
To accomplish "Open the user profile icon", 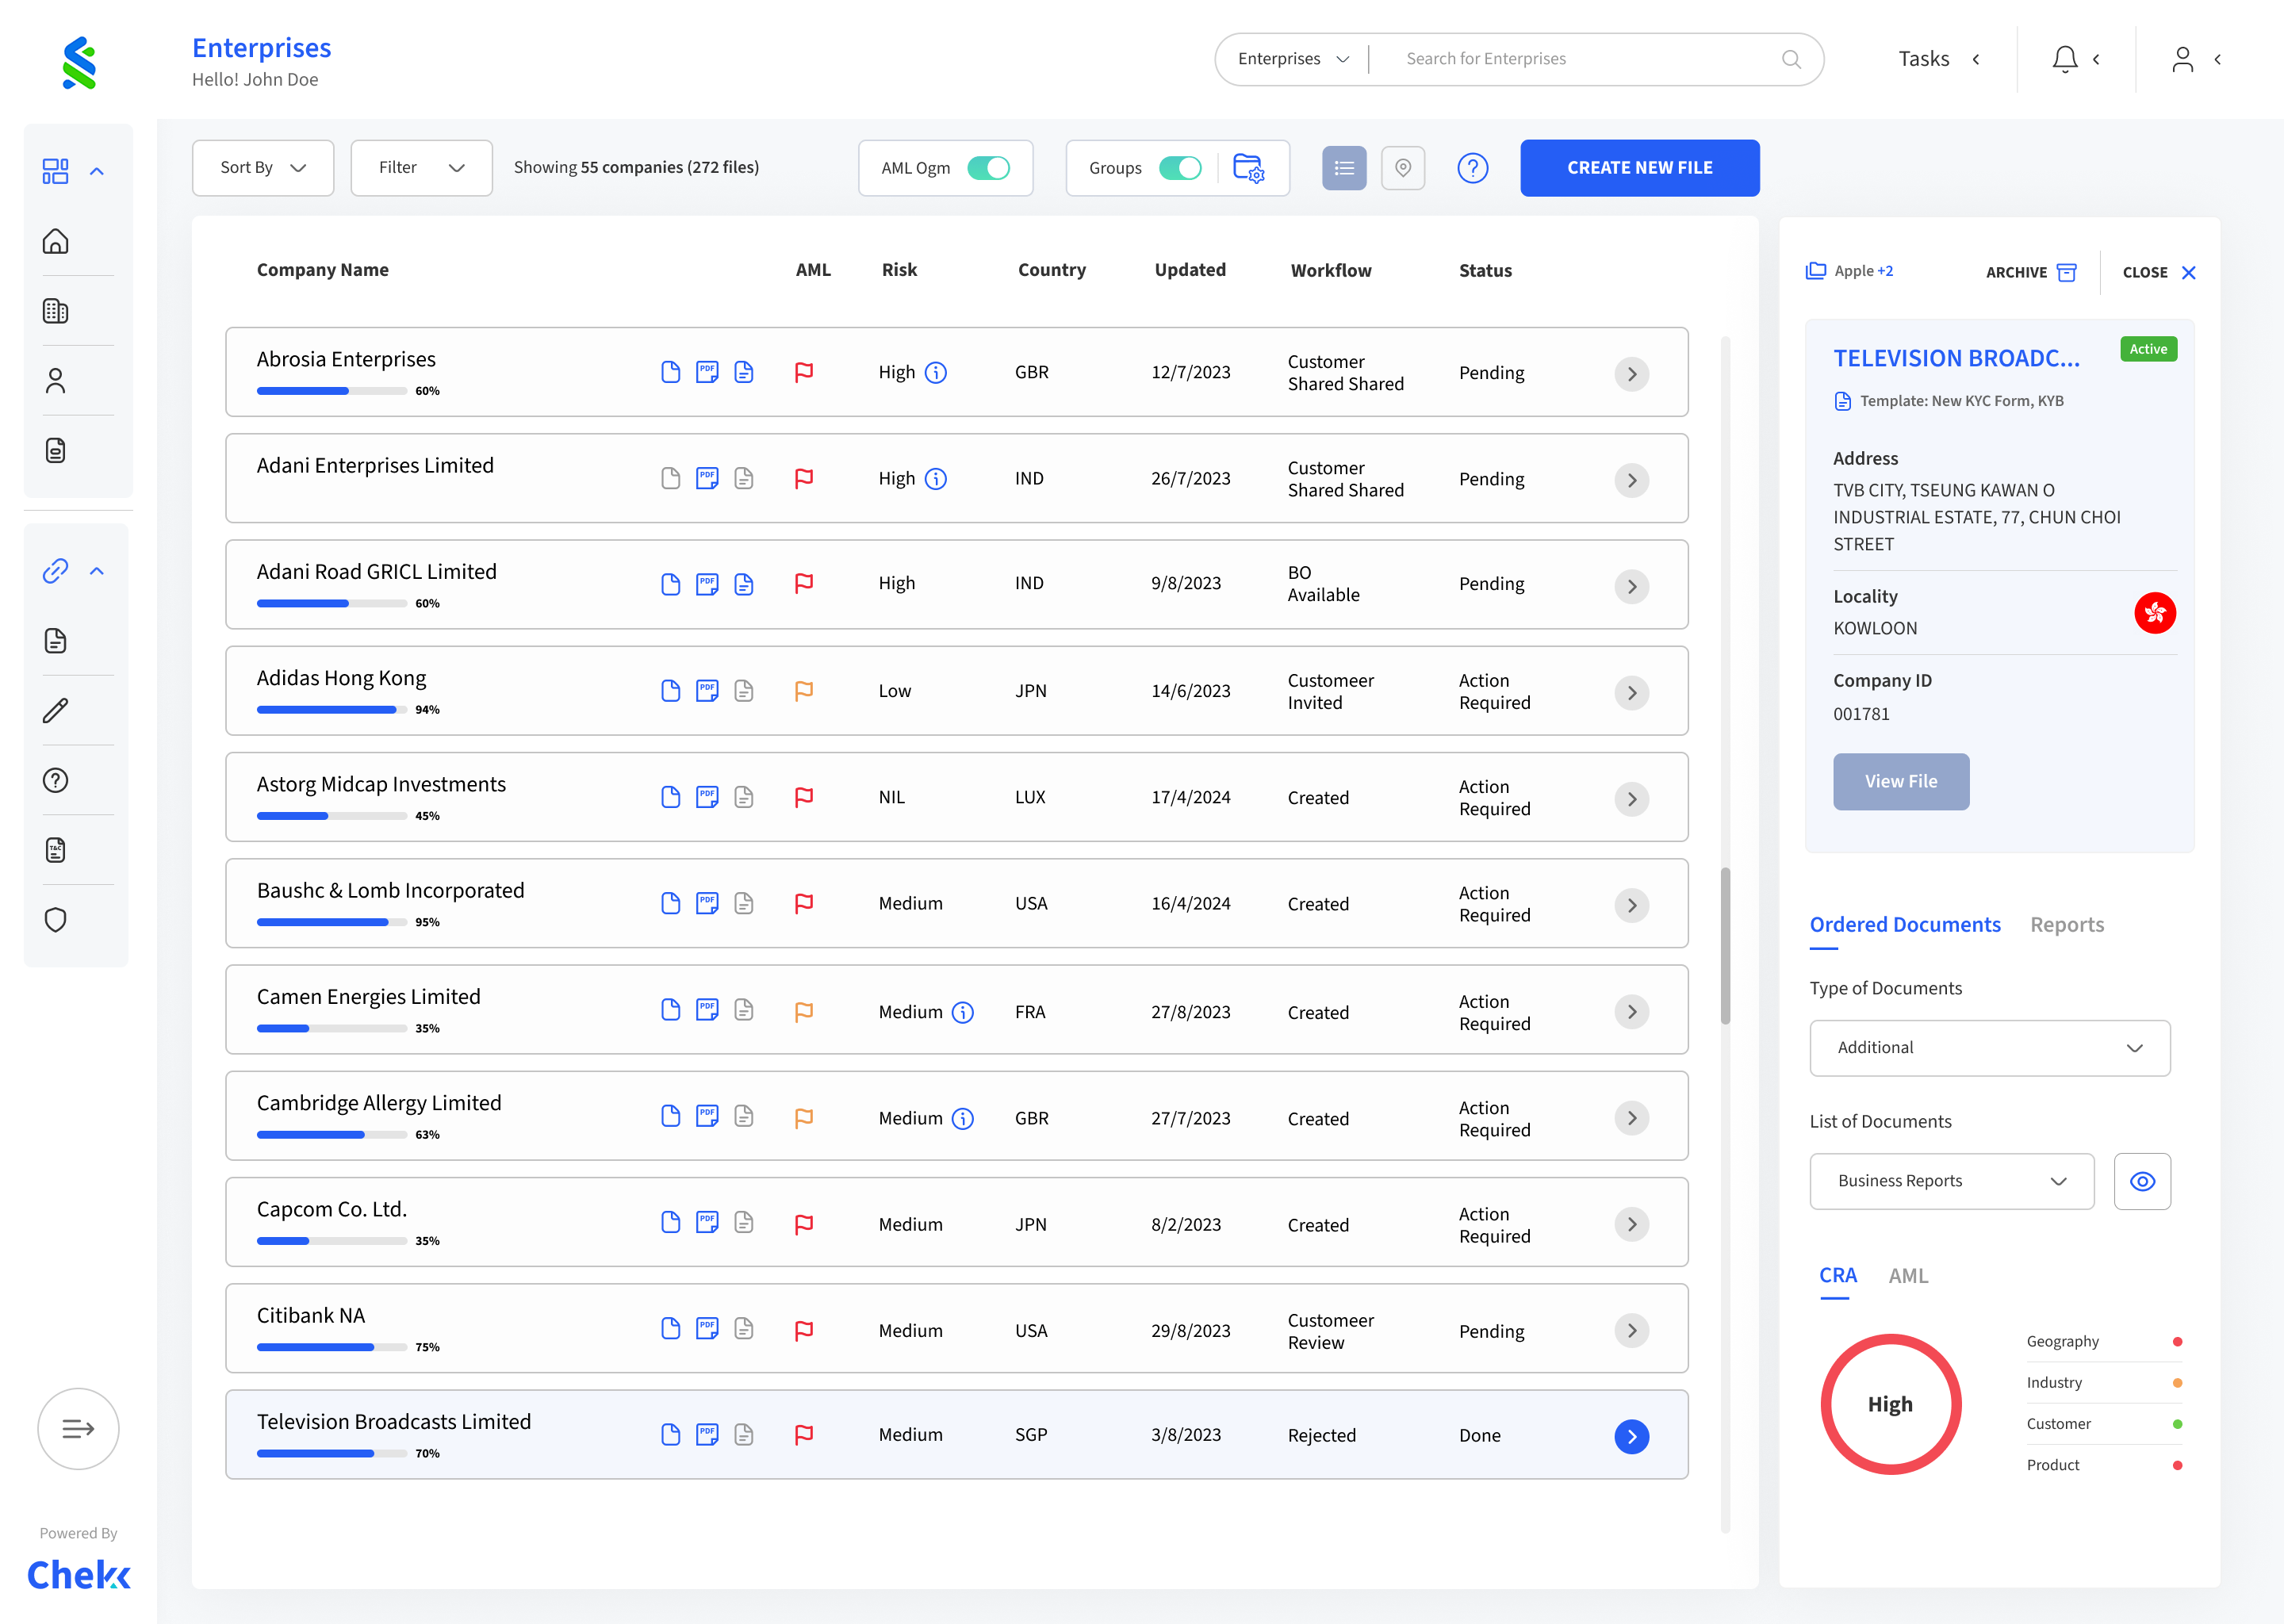I will coord(2183,59).
